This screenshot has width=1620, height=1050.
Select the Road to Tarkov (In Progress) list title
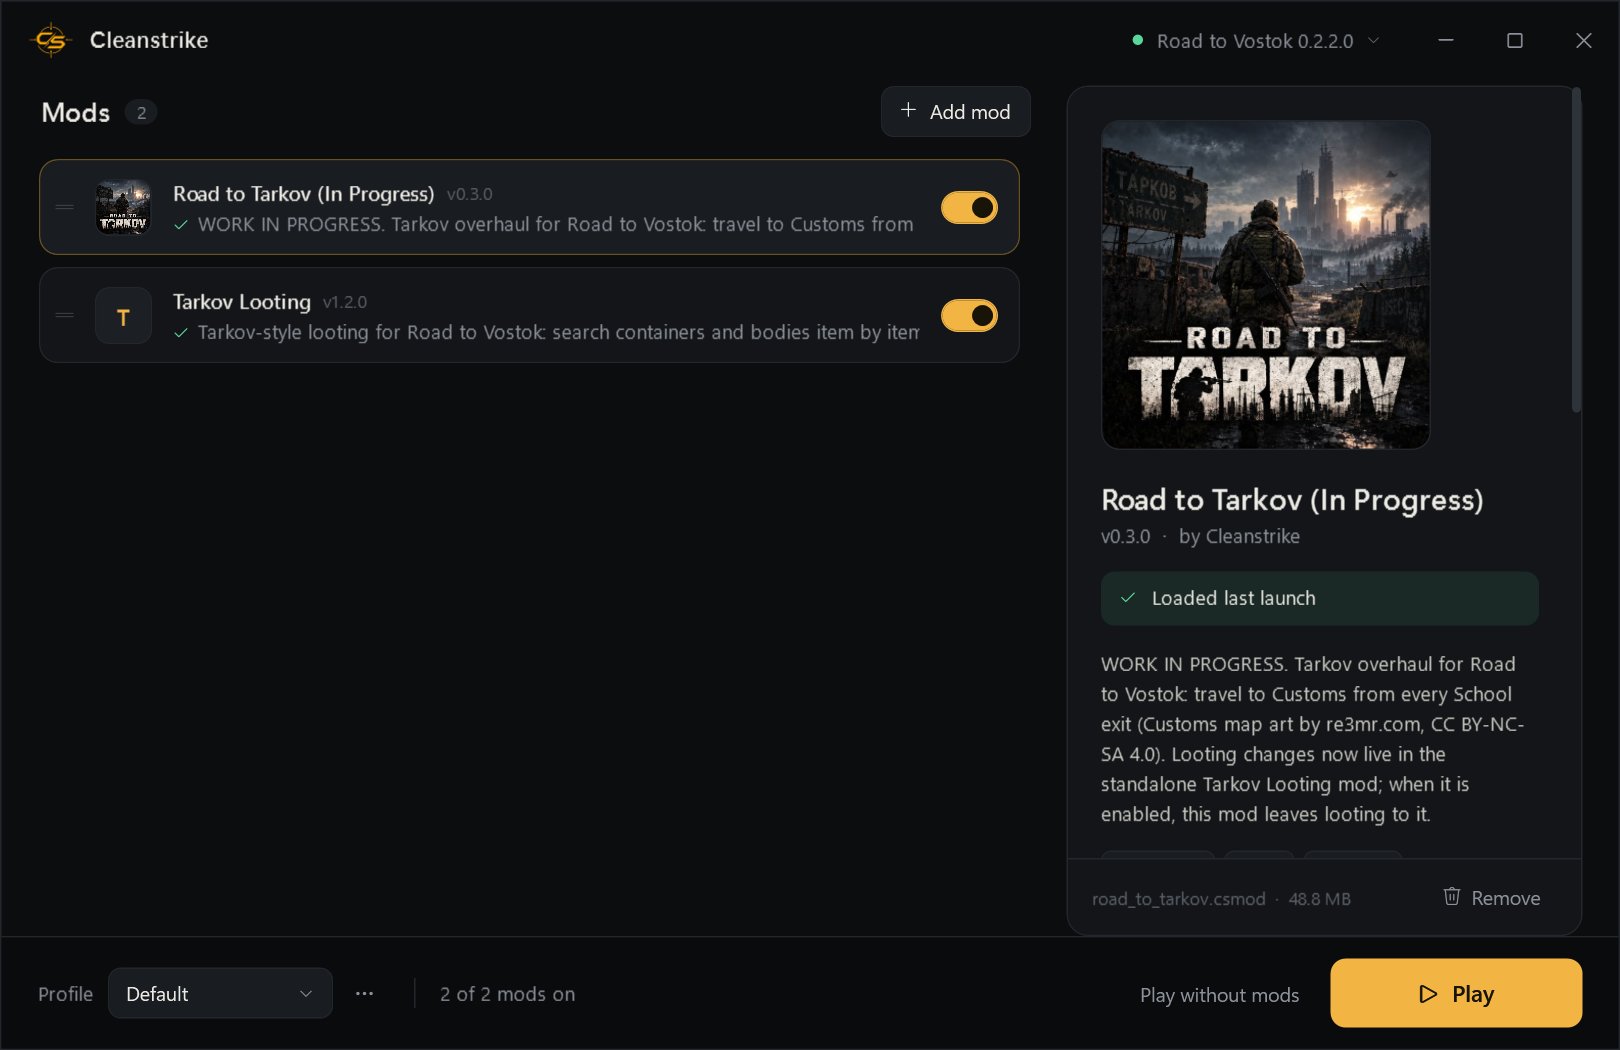click(x=303, y=193)
